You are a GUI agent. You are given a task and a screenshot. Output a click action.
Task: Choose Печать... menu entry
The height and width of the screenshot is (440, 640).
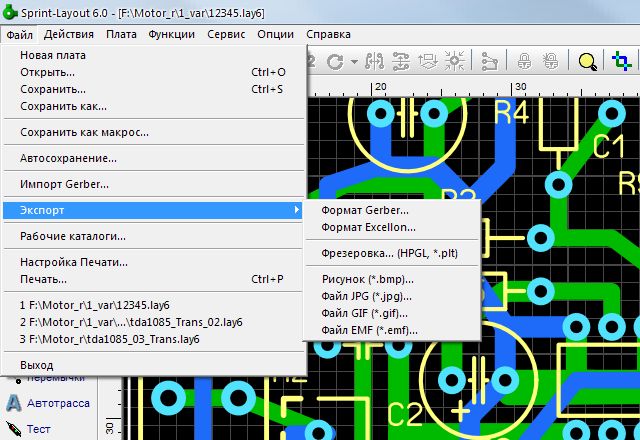coord(153,279)
